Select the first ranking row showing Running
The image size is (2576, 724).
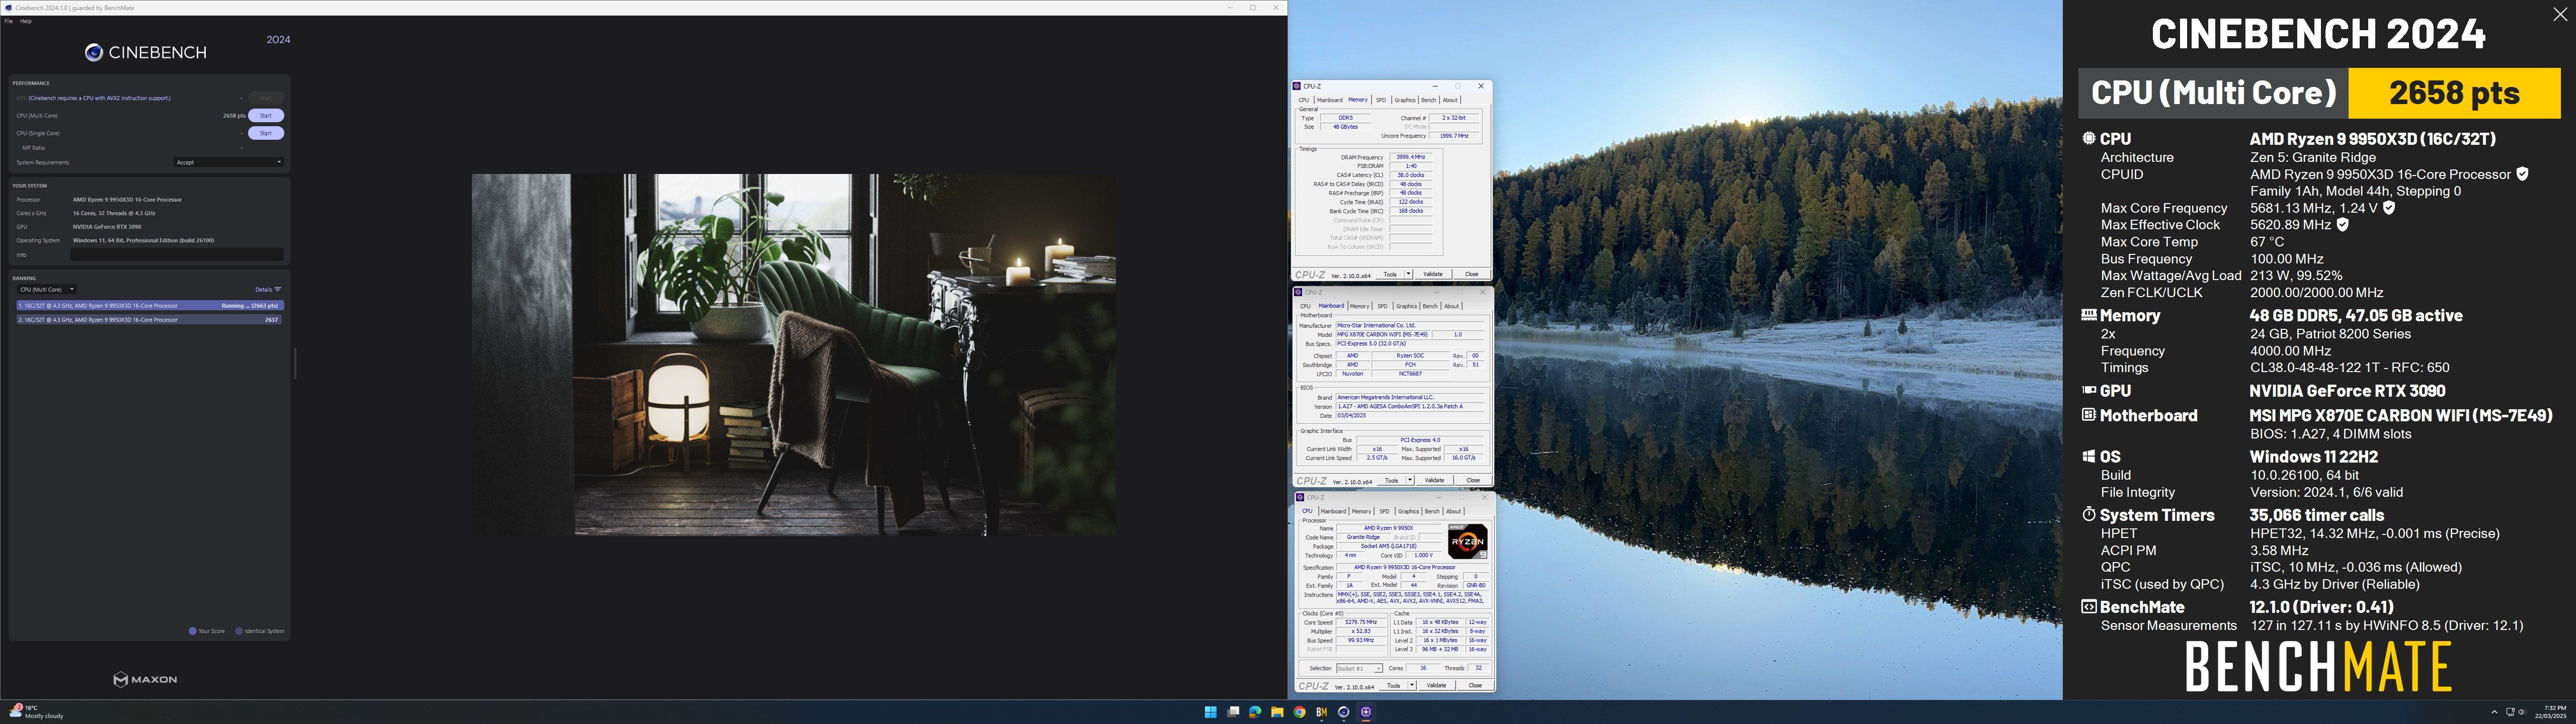(x=149, y=306)
